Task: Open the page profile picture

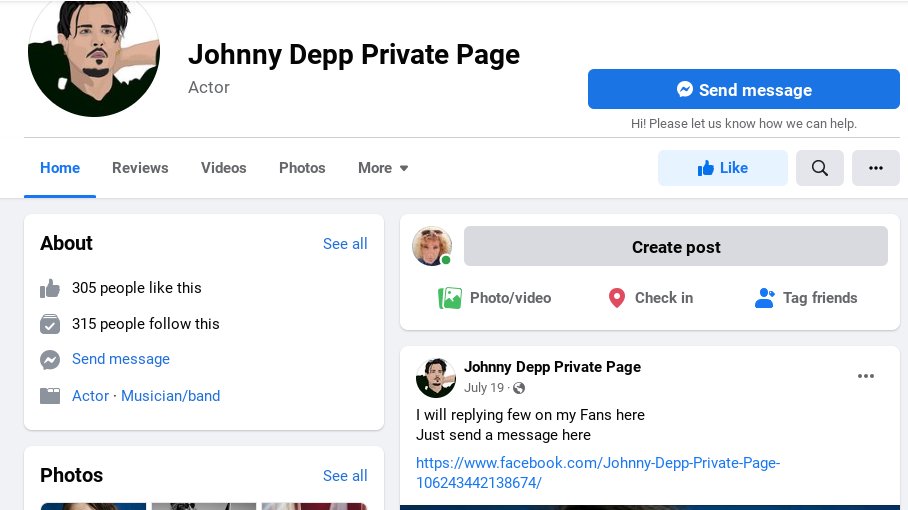Action: point(94,54)
